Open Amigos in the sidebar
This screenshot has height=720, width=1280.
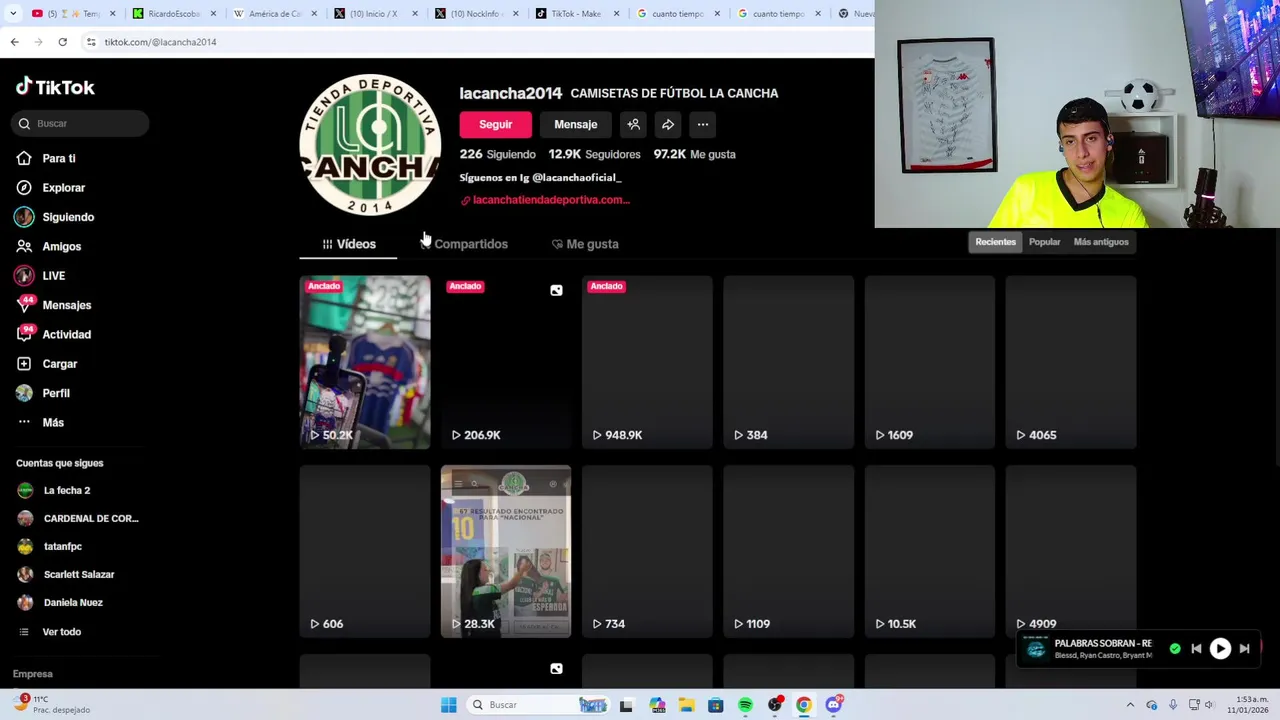62,246
